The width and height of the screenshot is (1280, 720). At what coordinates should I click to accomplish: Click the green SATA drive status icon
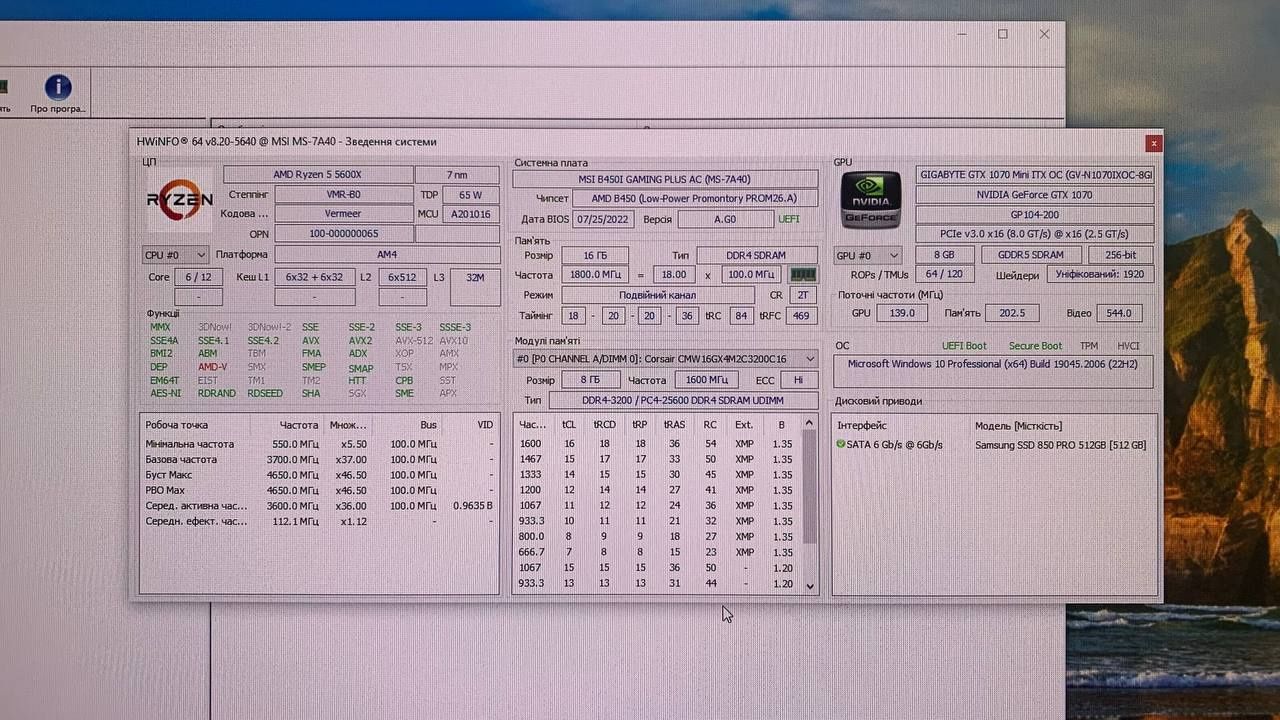pyautogui.click(x=841, y=444)
